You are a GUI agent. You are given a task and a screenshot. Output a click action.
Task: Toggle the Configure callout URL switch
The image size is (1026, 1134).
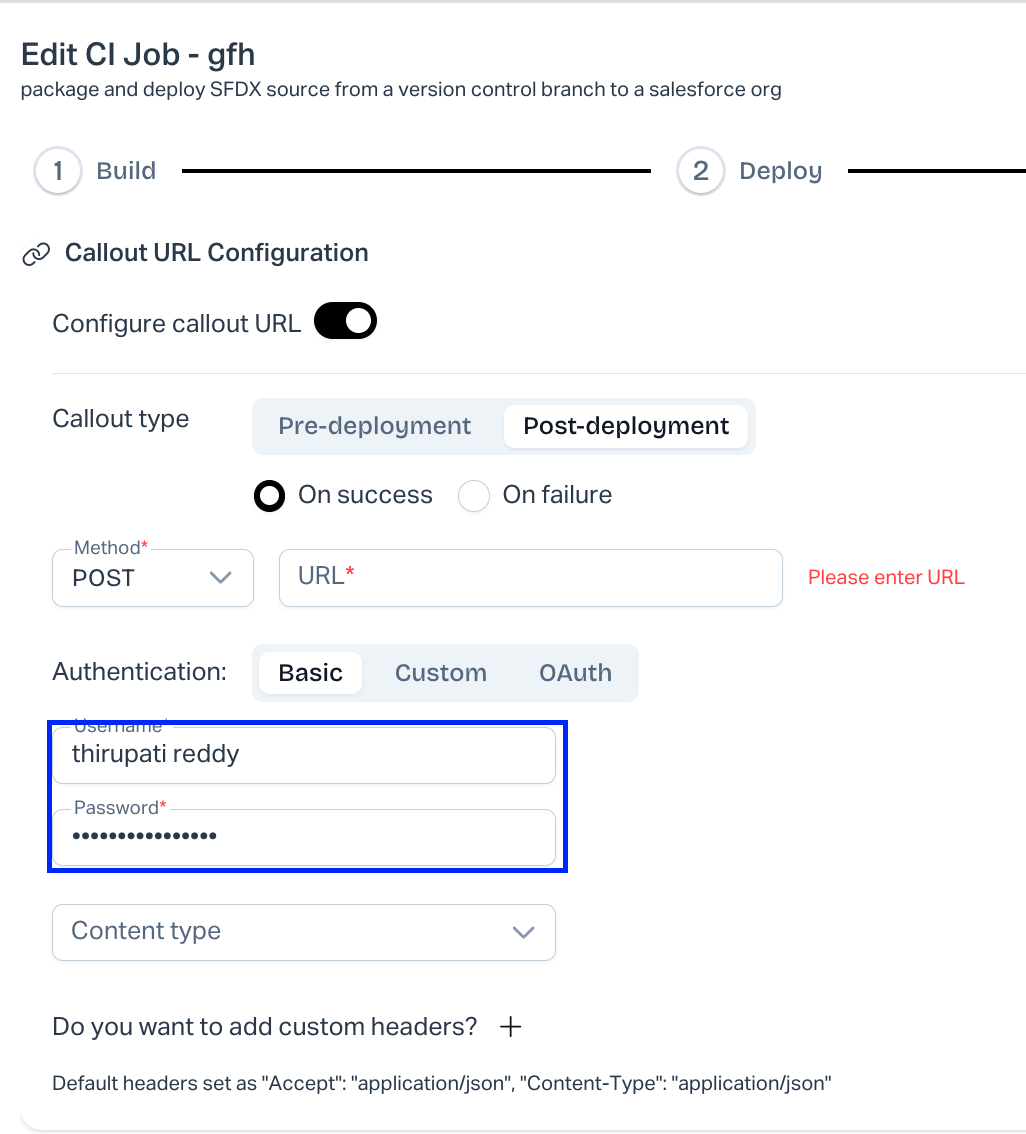[x=345, y=322]
